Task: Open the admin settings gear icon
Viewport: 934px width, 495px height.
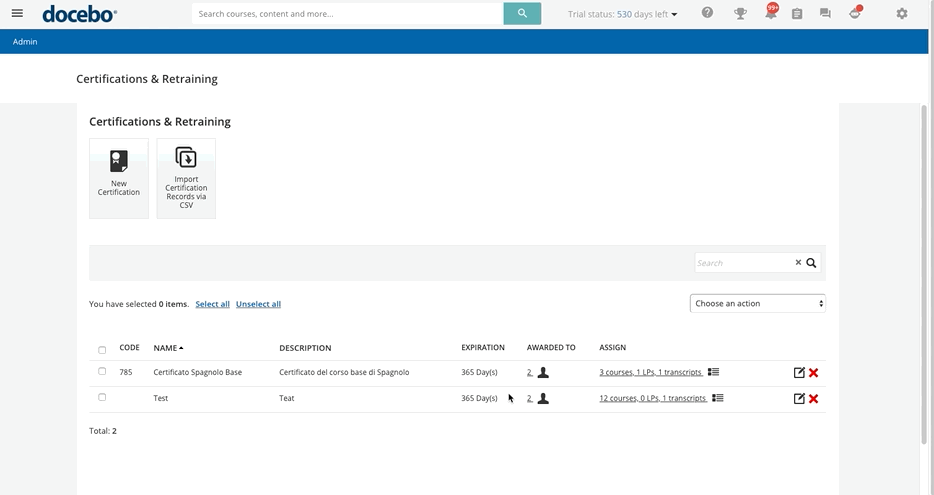Action: click(x=902, y=13)
